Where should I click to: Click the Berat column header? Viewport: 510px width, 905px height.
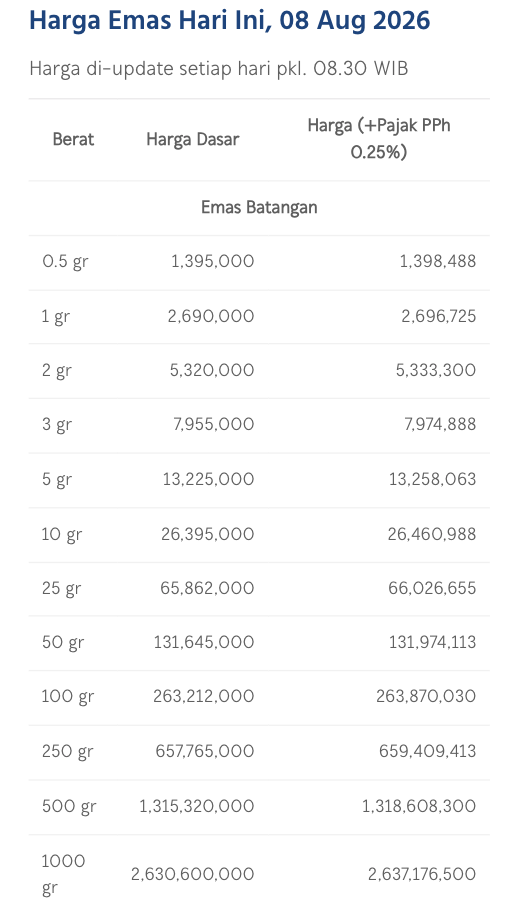click(x=73, y=139)
